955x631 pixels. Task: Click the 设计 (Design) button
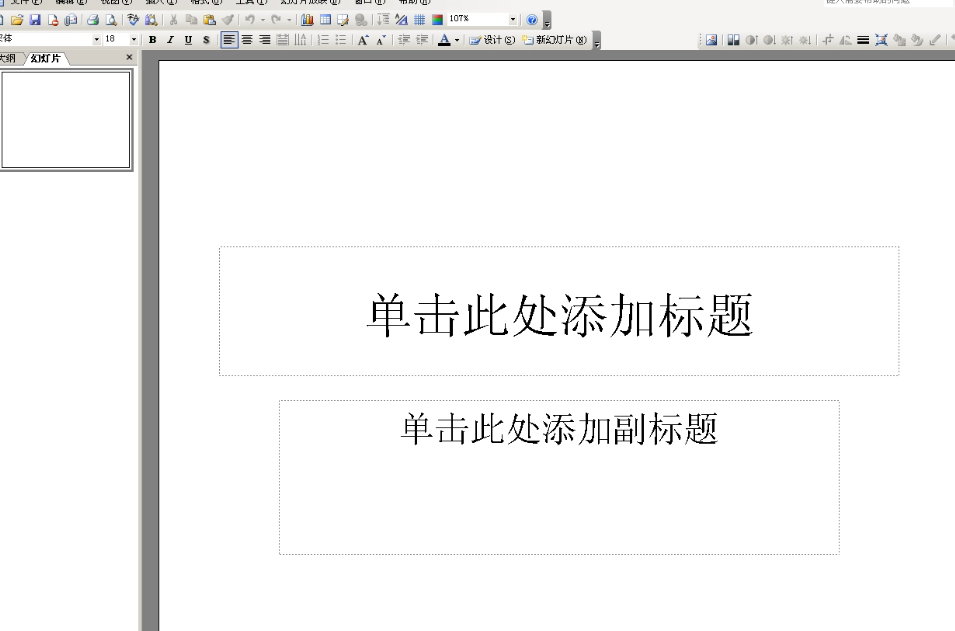(x=492, y=40)
